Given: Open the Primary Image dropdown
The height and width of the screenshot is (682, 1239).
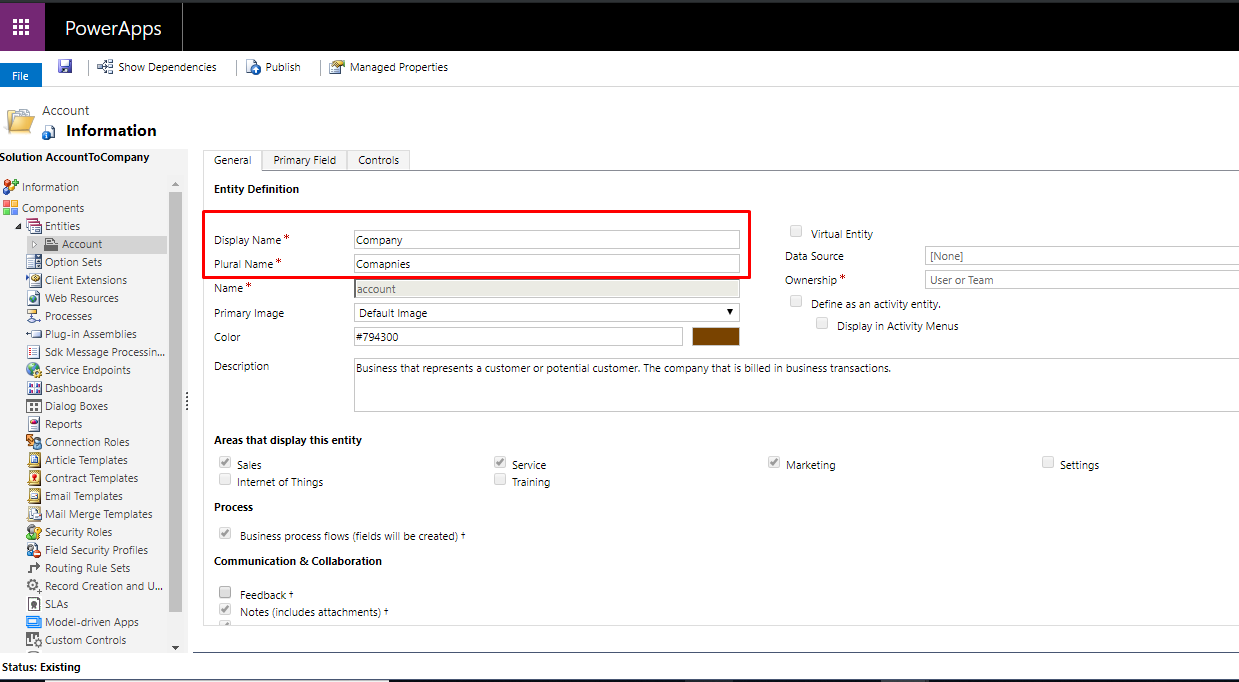Looking at the screenshot, I should point(547,313).
